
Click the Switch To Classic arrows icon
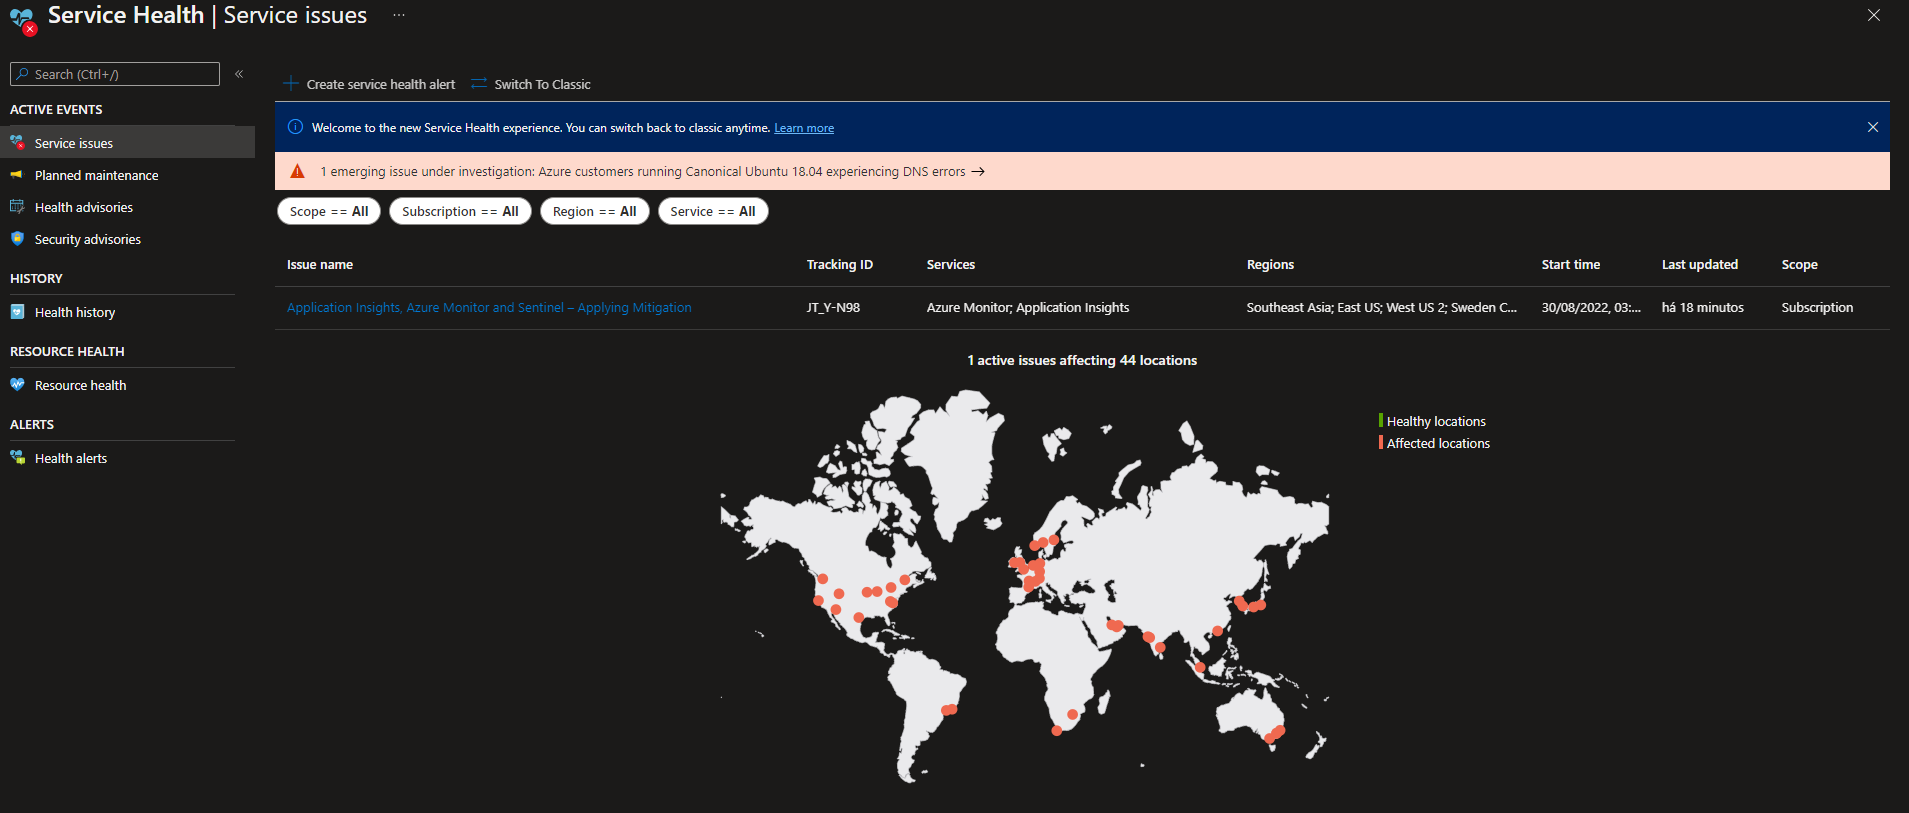point(479,84)
